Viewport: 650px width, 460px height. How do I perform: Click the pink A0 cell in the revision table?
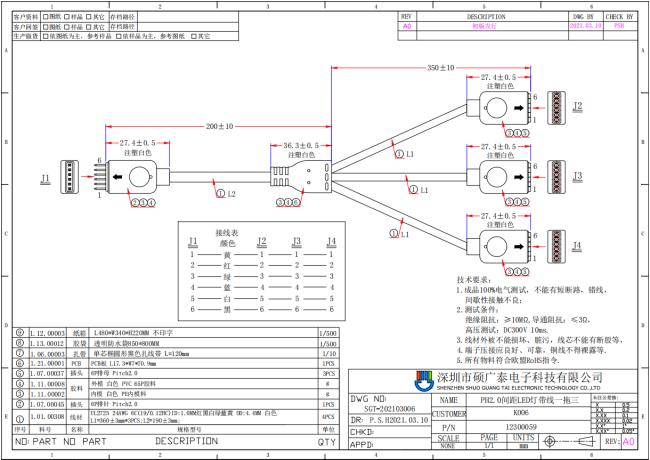[x=407, y=27]
